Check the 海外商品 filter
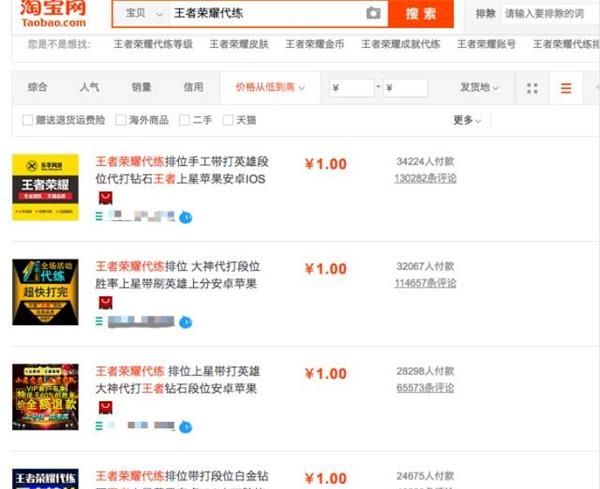Viewport: 600px width, 489px height. tap(121, 120)
